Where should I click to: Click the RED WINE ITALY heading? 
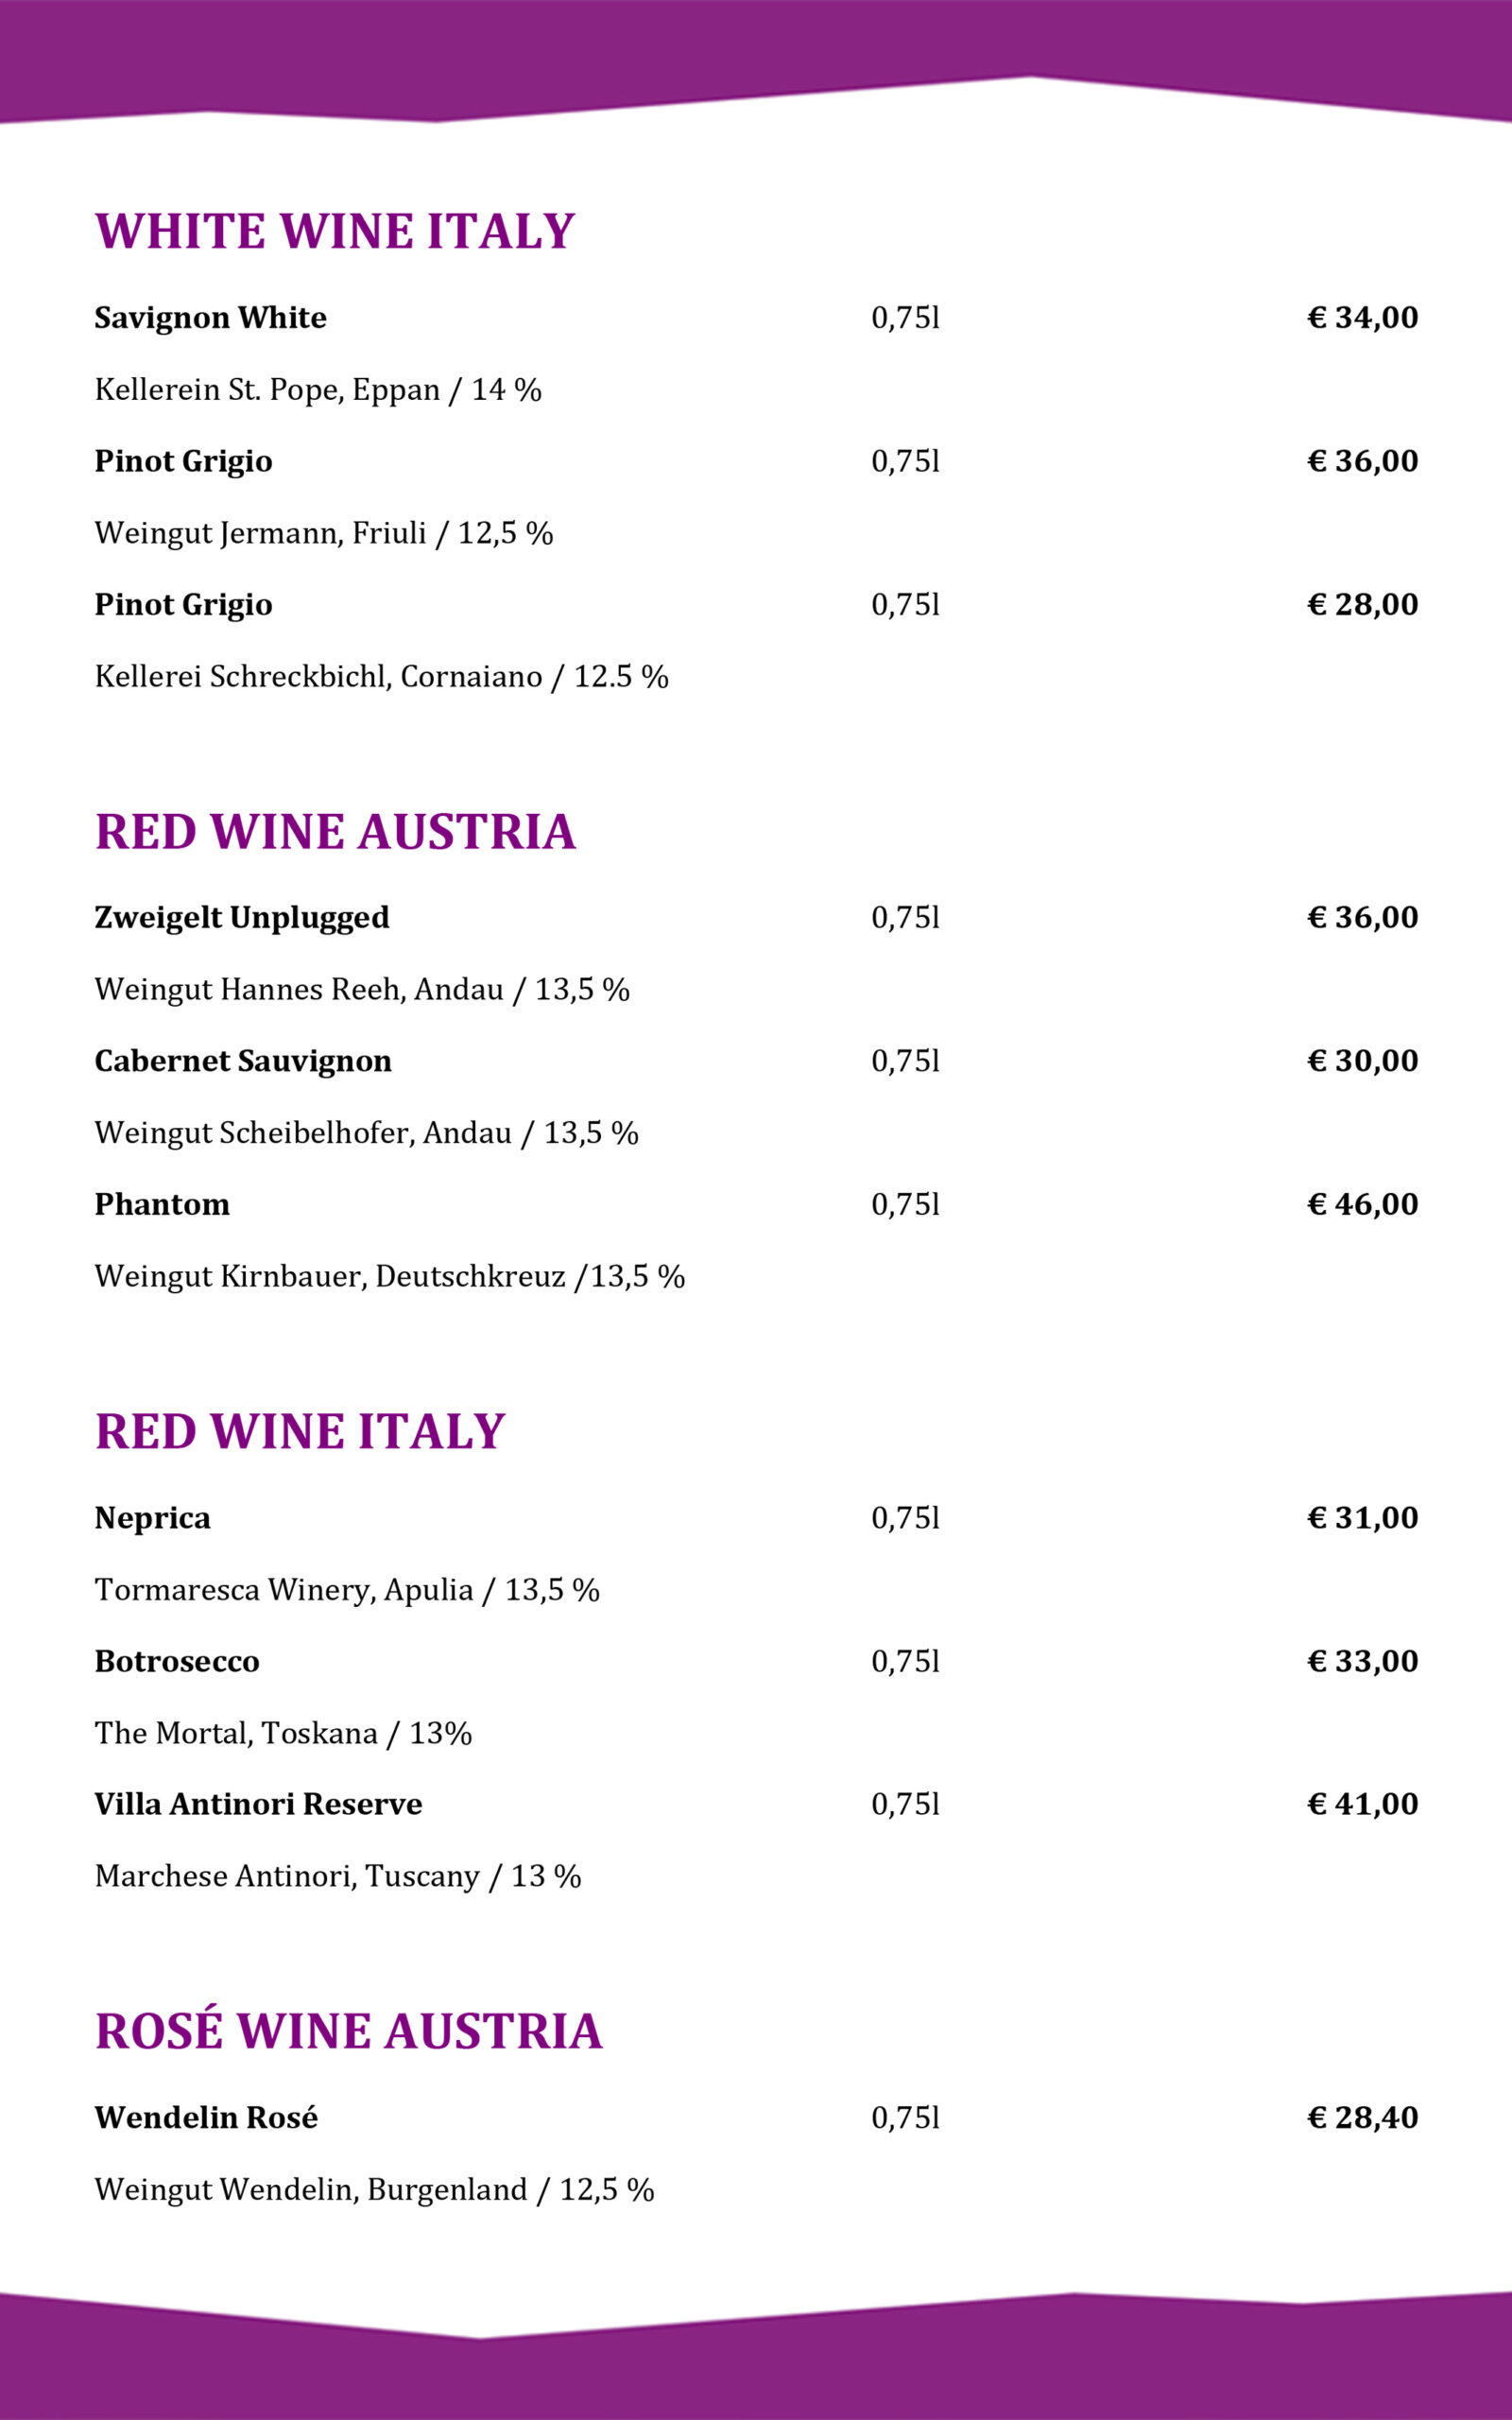pyautogui.click(x=300, y=1432)
